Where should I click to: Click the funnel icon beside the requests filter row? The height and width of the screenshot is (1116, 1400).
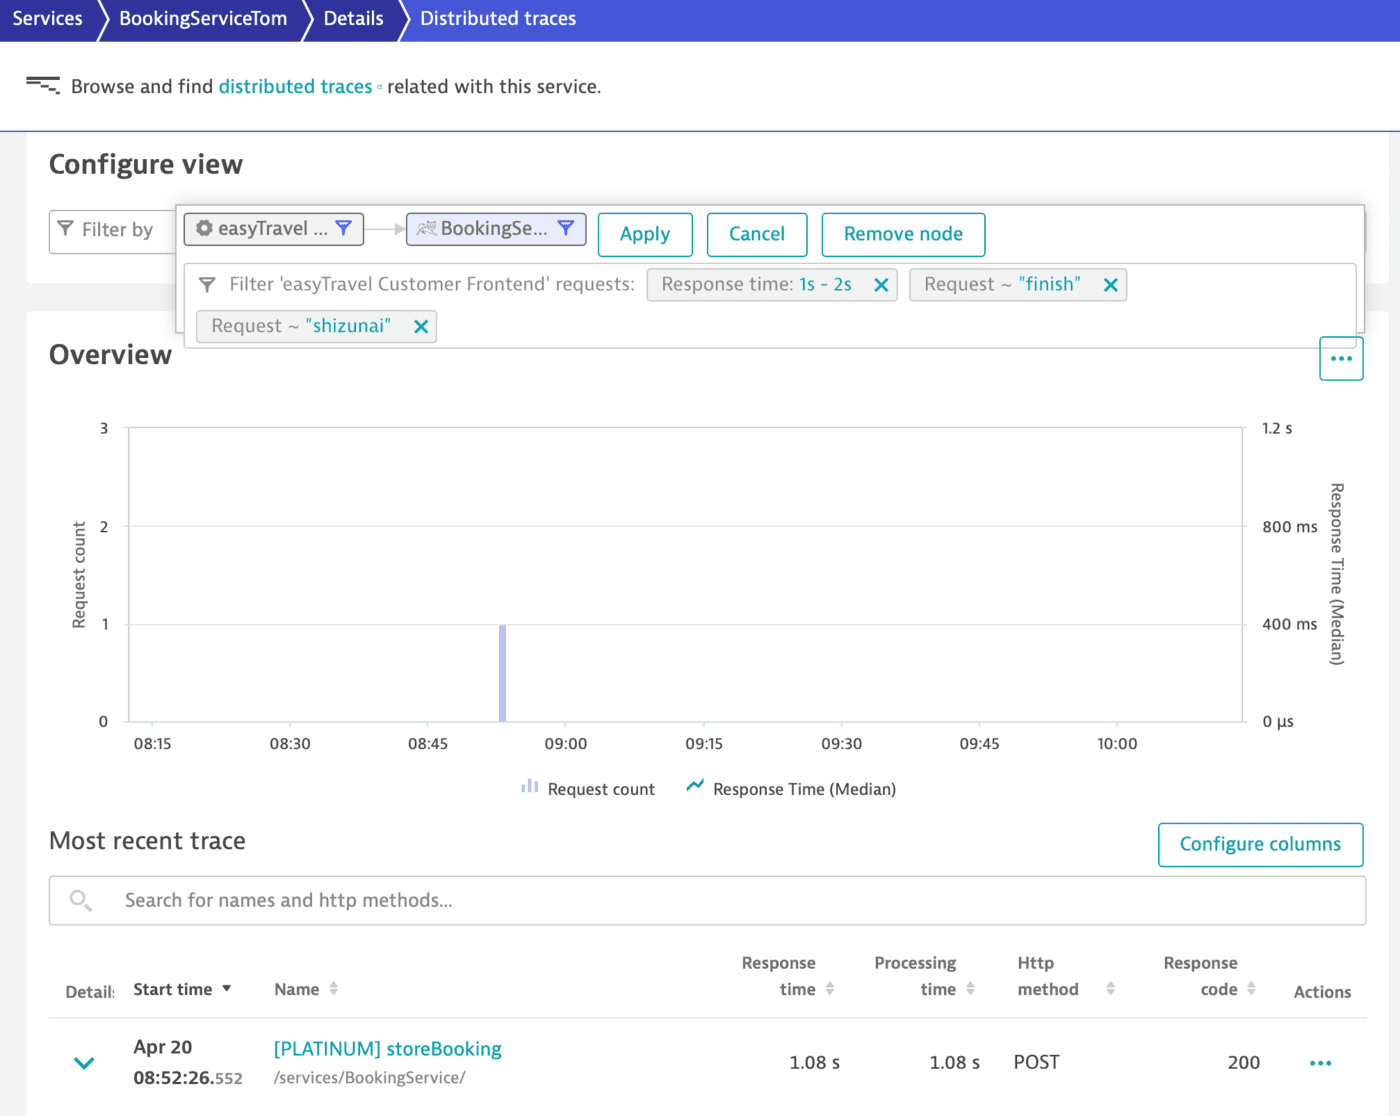(x=208, y=284)
